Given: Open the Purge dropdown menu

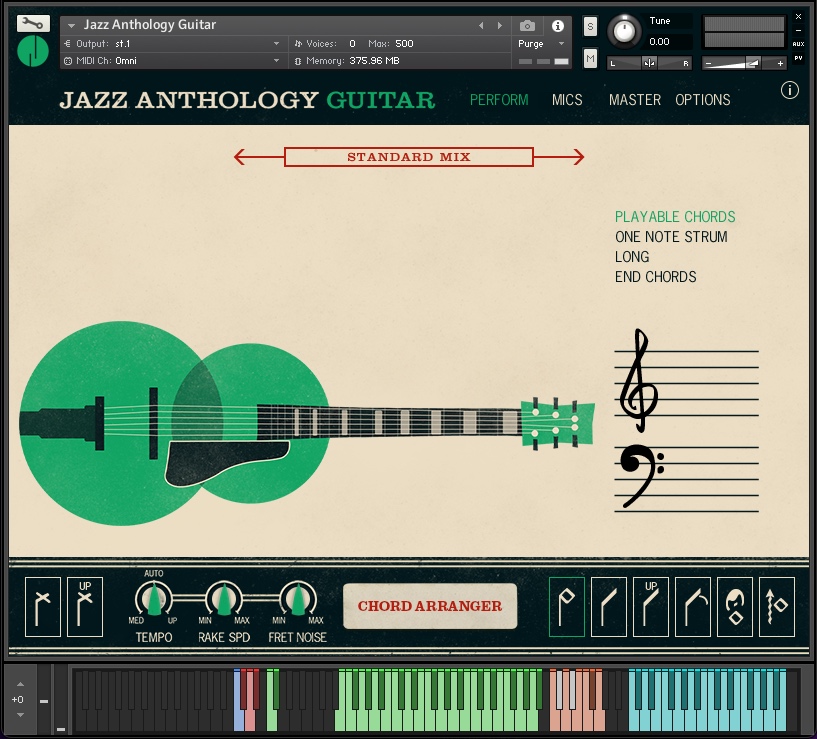Looking at the screenshot, I should point(541,44).
